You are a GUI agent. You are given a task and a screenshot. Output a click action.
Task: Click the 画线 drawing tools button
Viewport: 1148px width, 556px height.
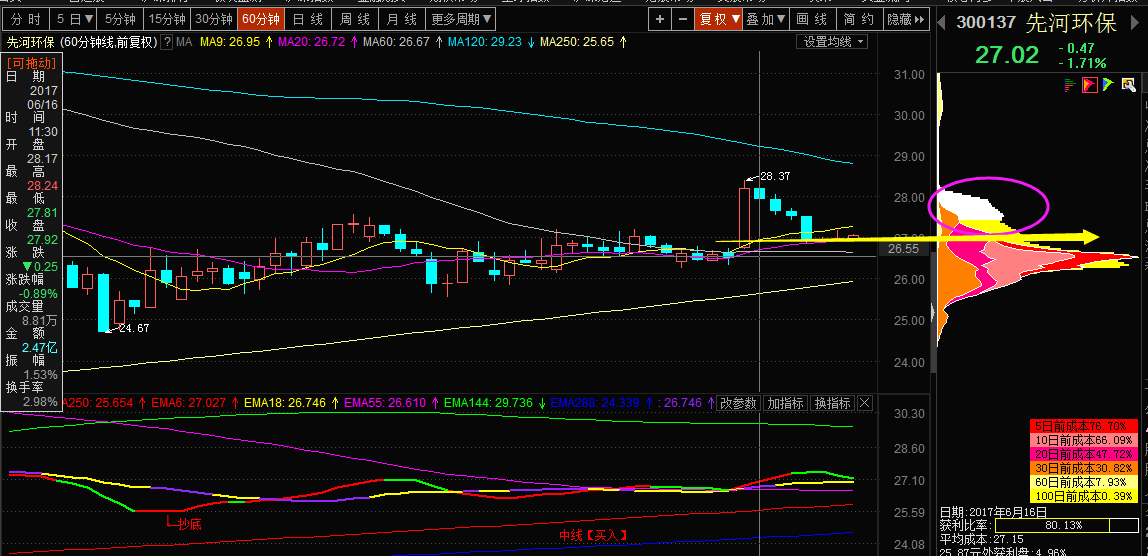[812, 19]
